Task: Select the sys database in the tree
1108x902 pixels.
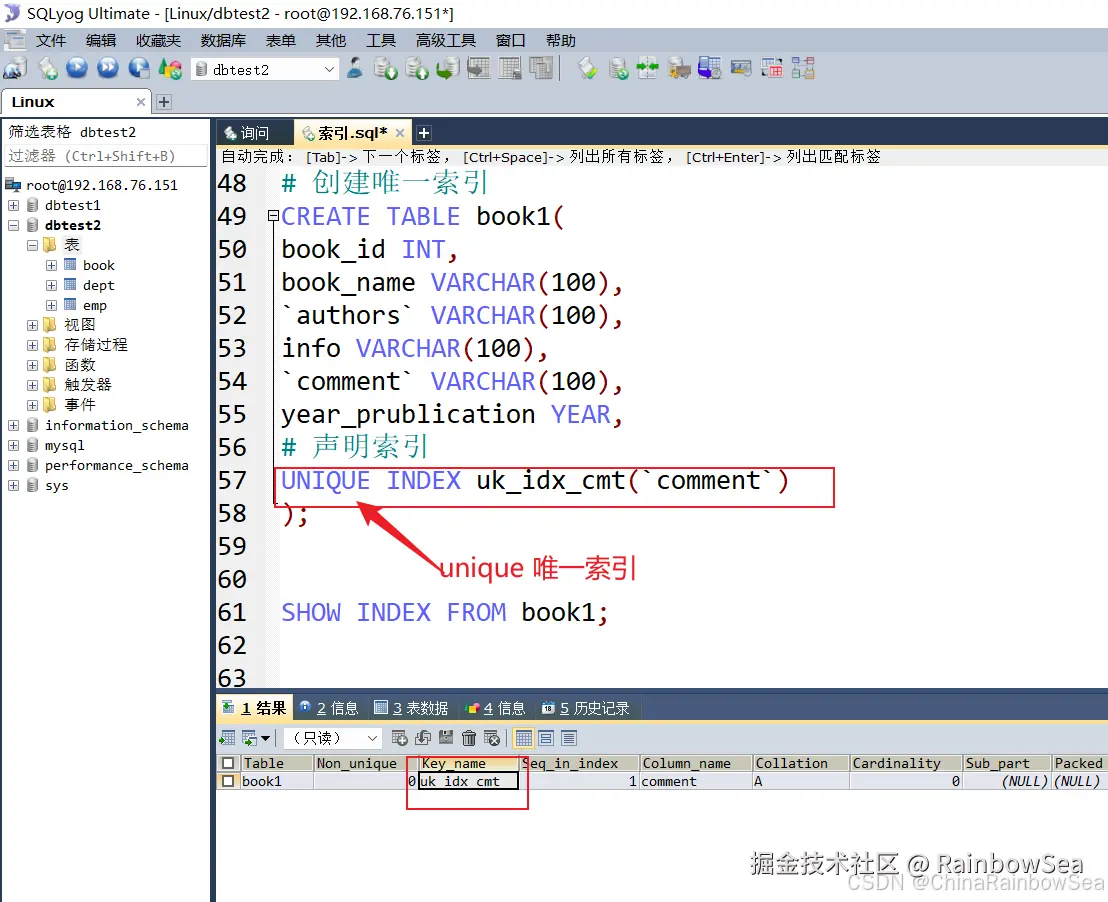Action: coord(57,486)
